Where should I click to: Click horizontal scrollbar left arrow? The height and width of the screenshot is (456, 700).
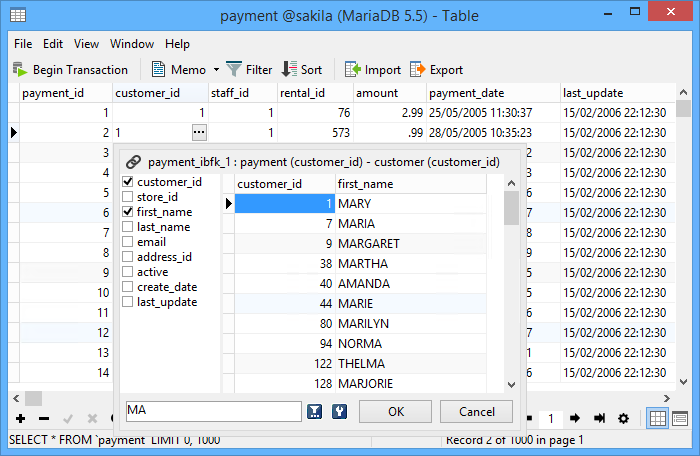click(16, 398)
